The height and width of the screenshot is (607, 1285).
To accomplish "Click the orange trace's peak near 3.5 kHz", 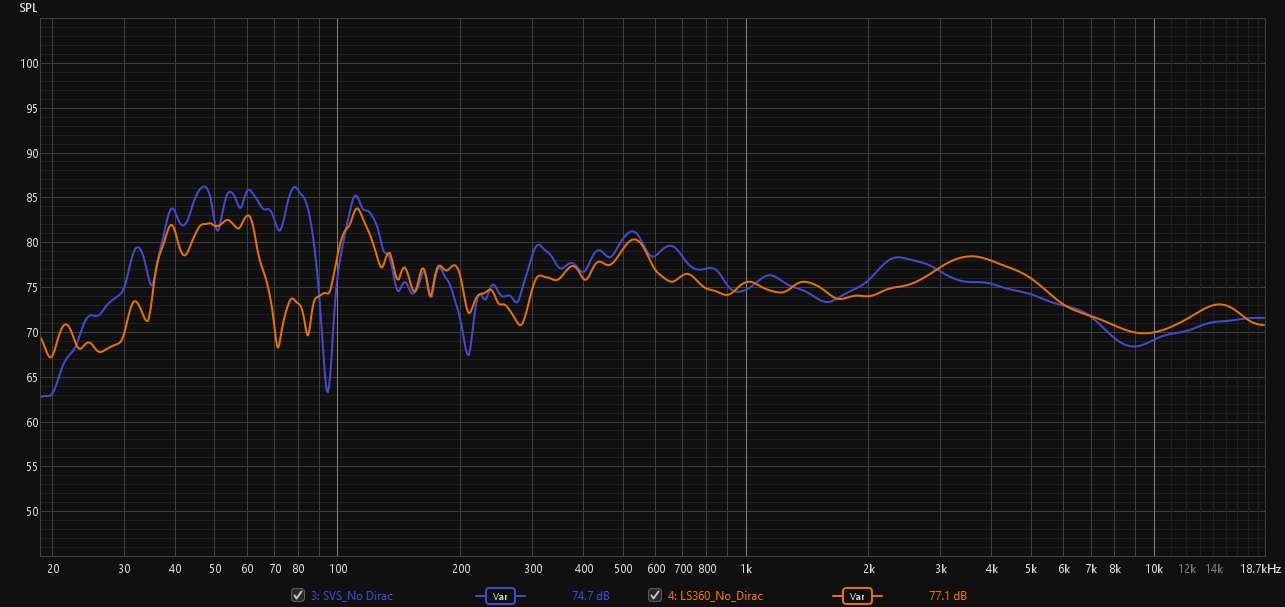I will [x=970, y=257].
